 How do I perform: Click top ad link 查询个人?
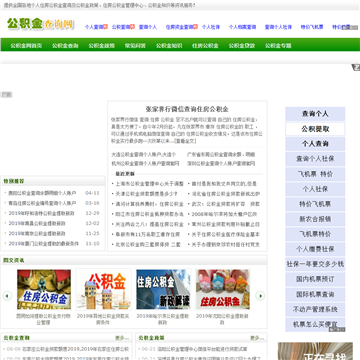tap(148, 27)
